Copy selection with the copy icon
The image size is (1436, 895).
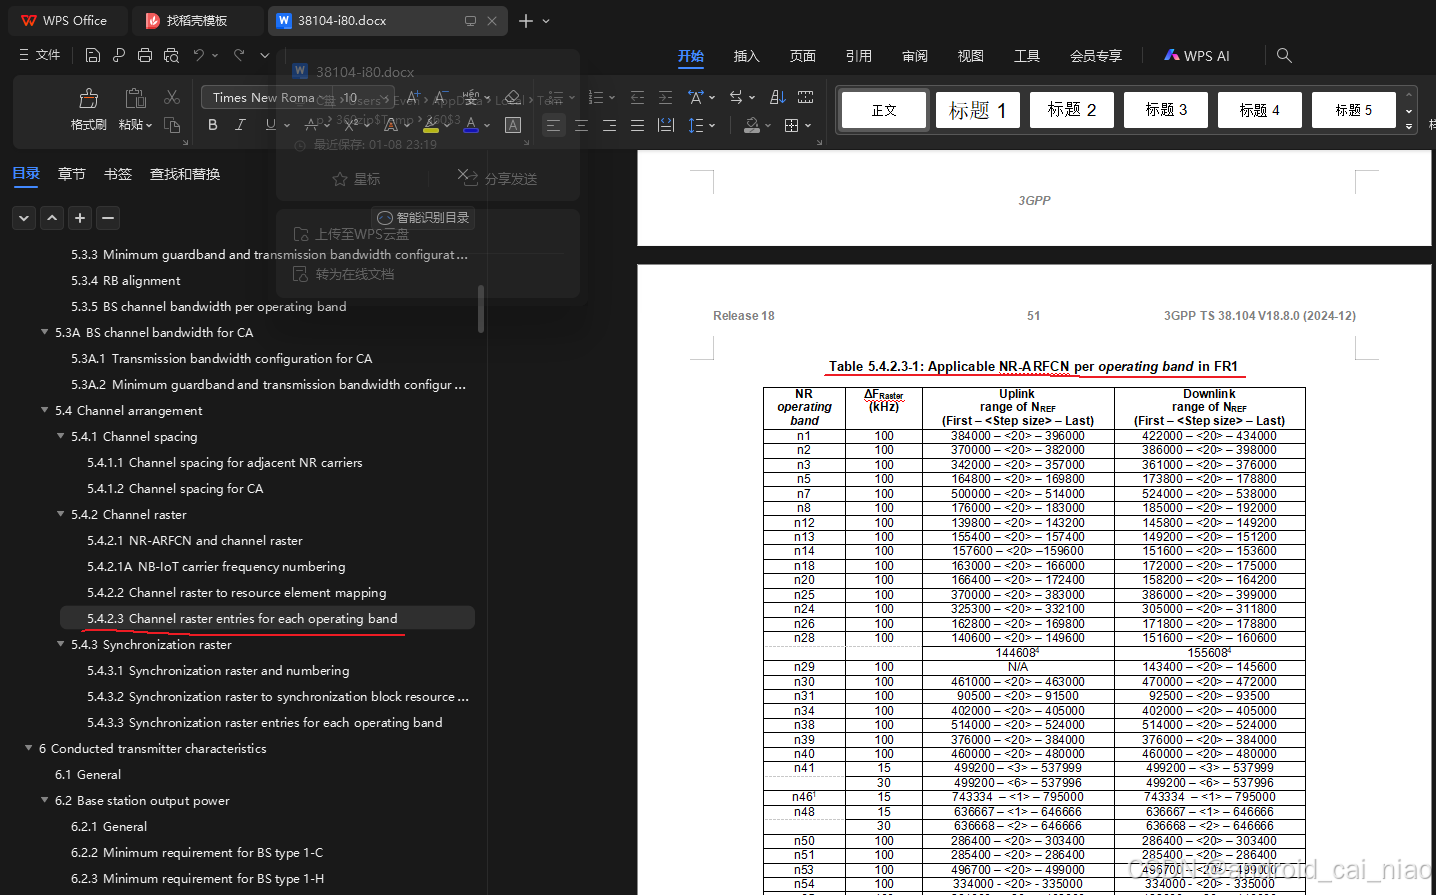click(x=172, y=125)
